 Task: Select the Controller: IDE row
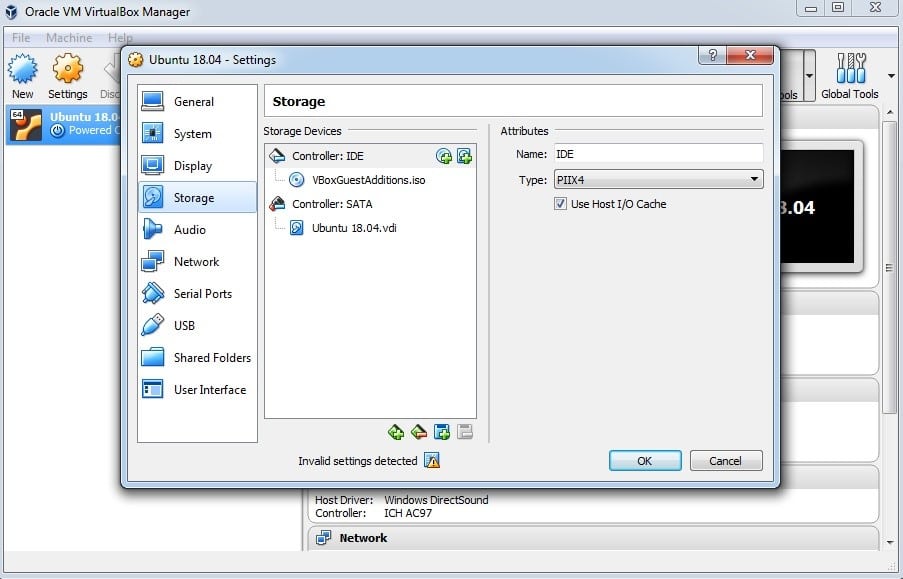pyautogui.click(x=370, y=156)
